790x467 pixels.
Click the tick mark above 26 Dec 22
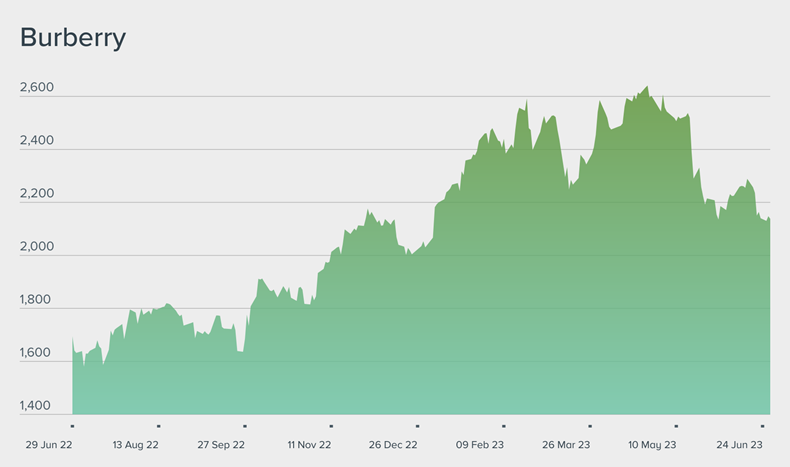point(418,426)
